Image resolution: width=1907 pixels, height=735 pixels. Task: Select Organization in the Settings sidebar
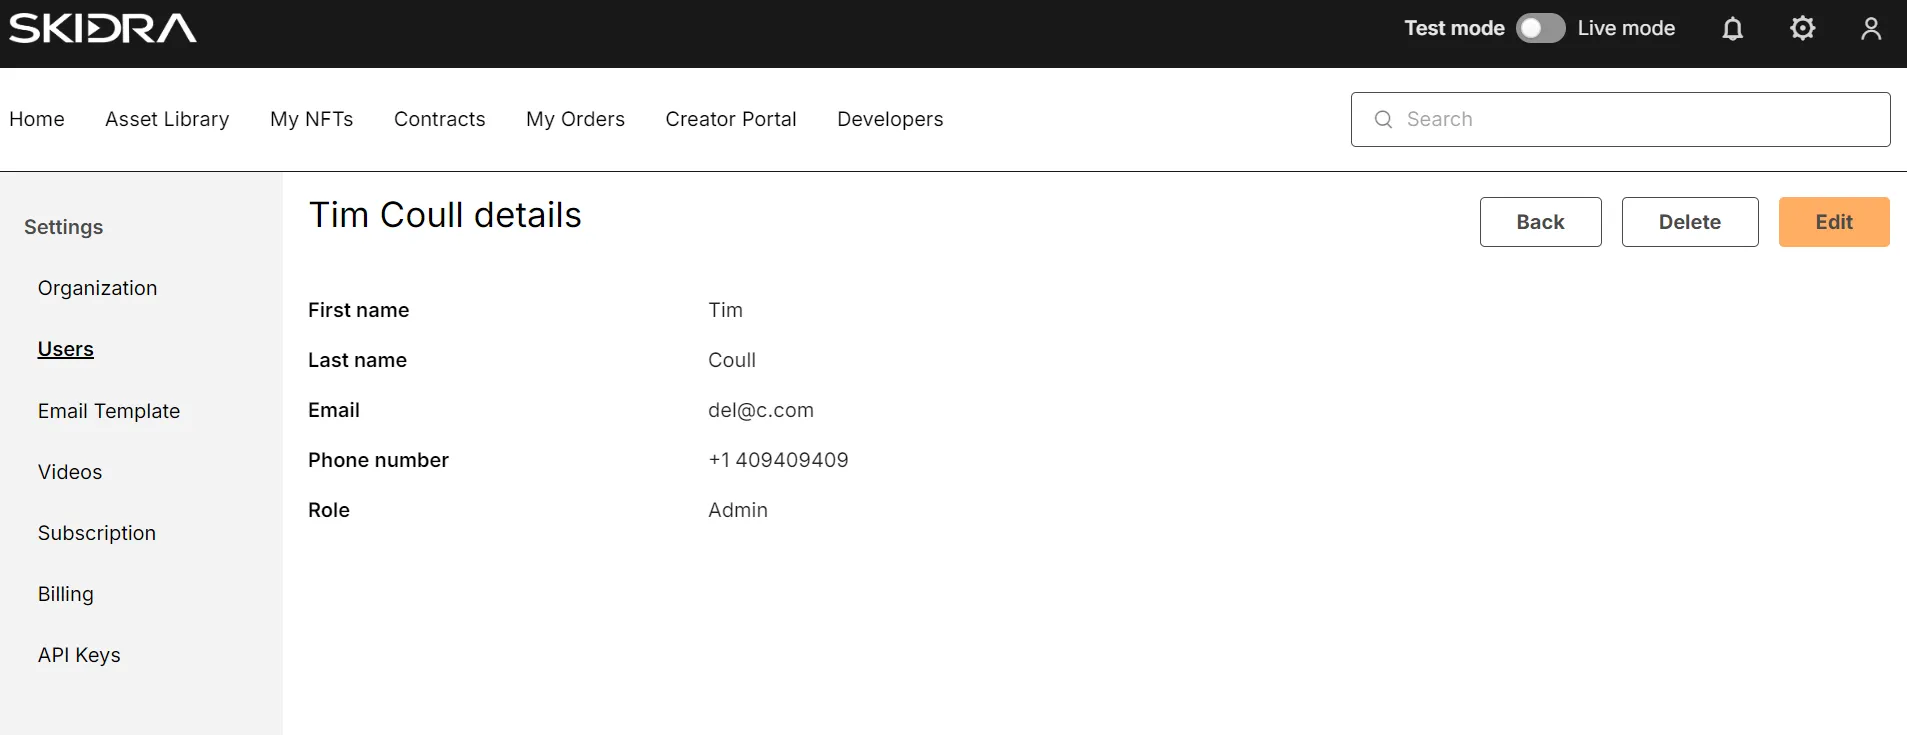point(98,288)
